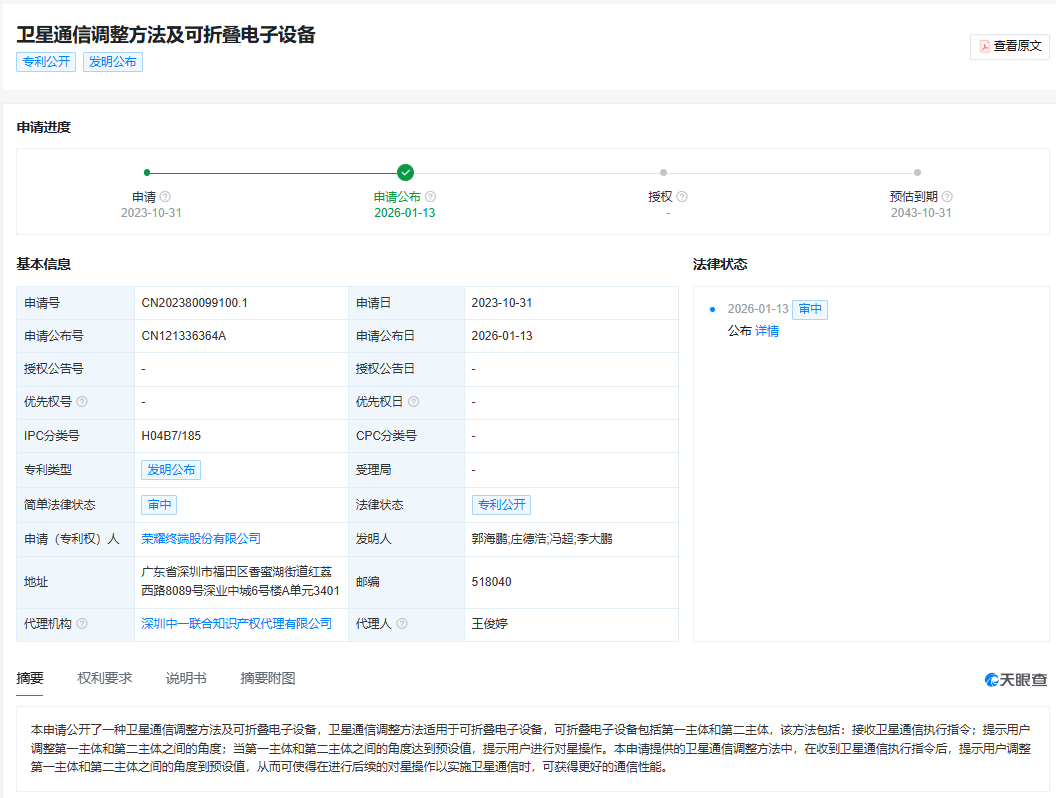Click help icon beside 代理人
1056x798 pixels.
click(x=402, y=624)
